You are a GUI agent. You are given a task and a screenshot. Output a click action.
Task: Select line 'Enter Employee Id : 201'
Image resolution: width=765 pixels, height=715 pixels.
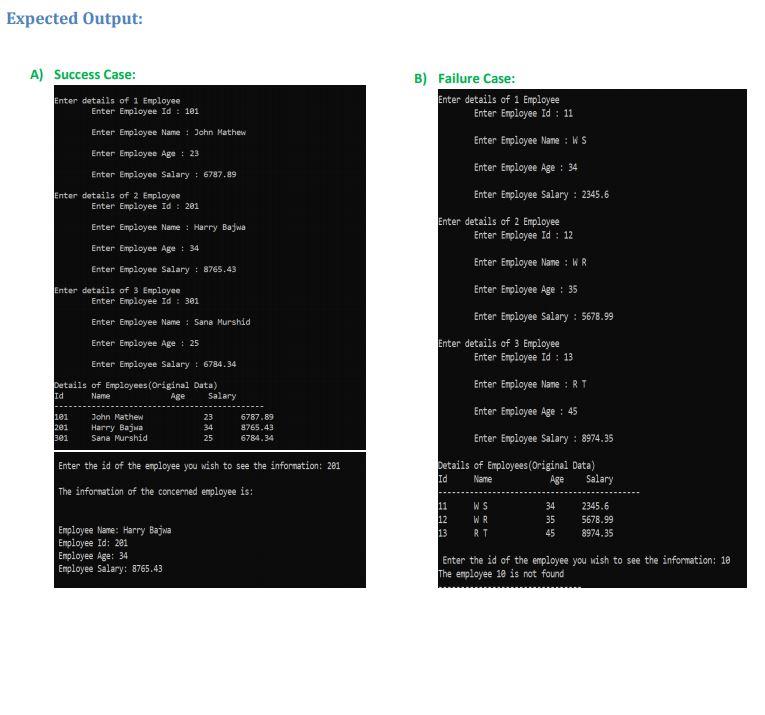145,206
